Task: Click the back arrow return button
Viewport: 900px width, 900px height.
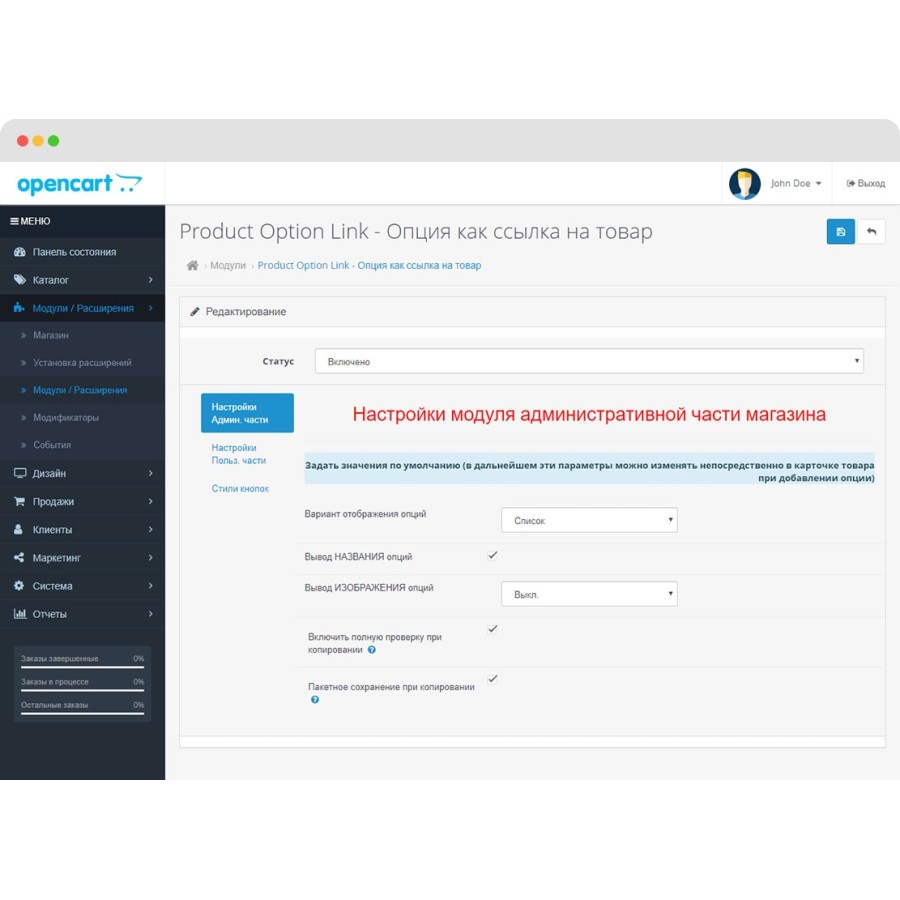Action: point(871,231)
